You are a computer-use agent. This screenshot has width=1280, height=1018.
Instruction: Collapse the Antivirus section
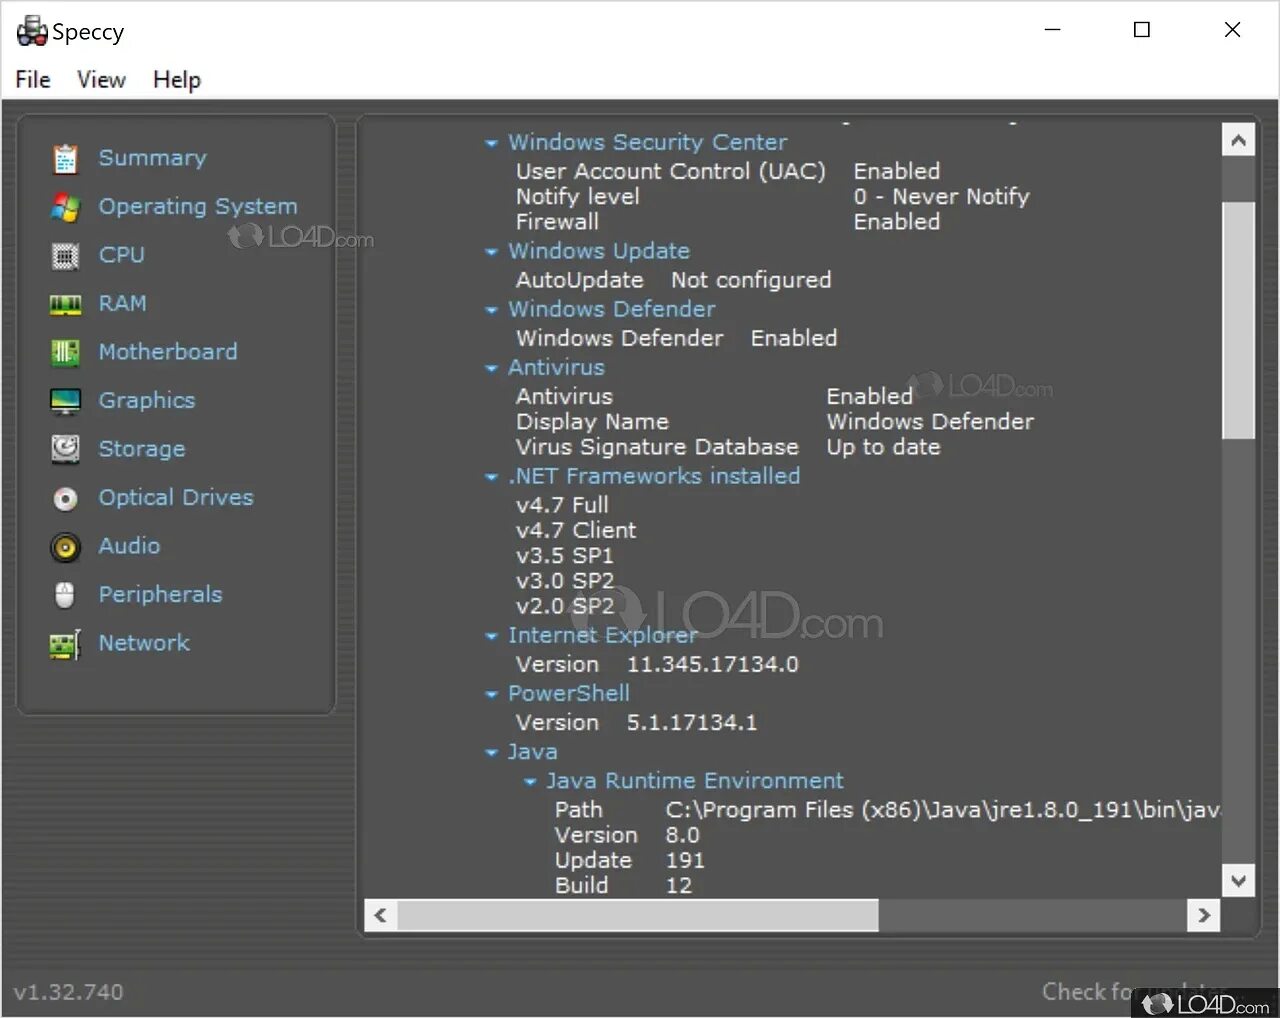click(491, 369)
